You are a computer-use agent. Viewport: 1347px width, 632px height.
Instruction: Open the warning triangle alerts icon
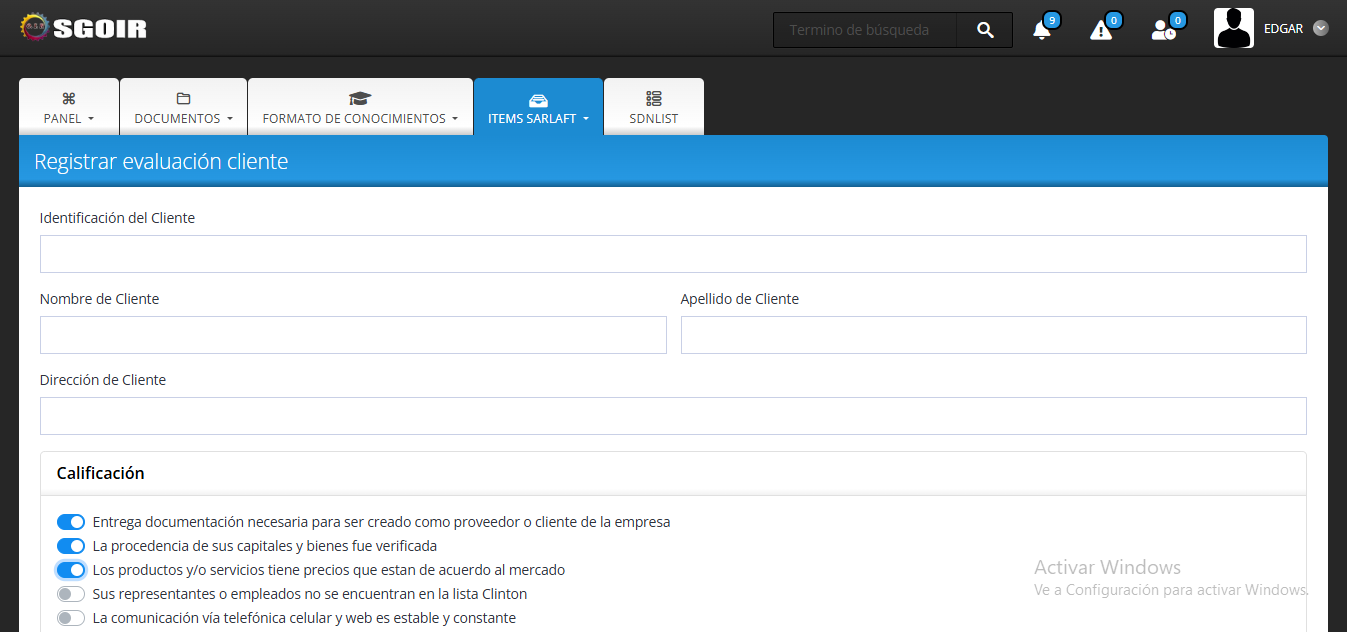tap(1100, 30)
